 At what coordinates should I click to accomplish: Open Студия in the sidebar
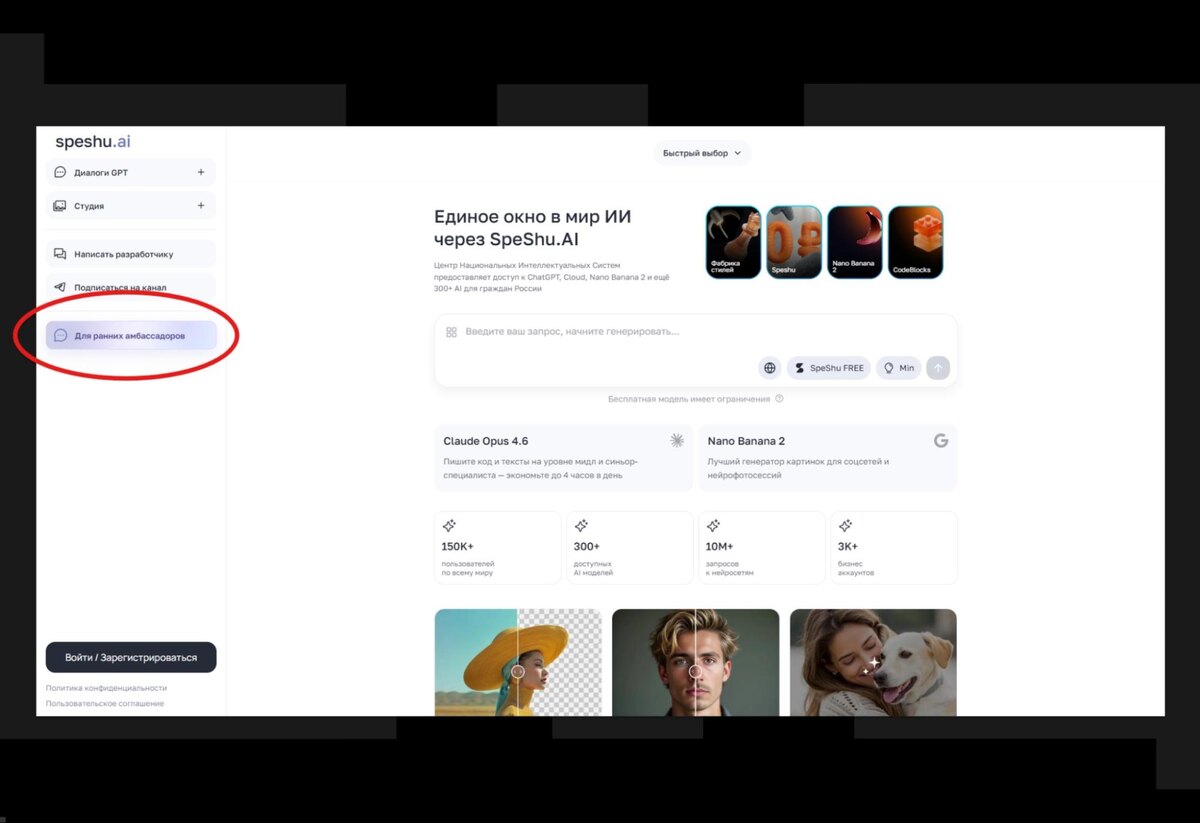[x=131, y=206]
